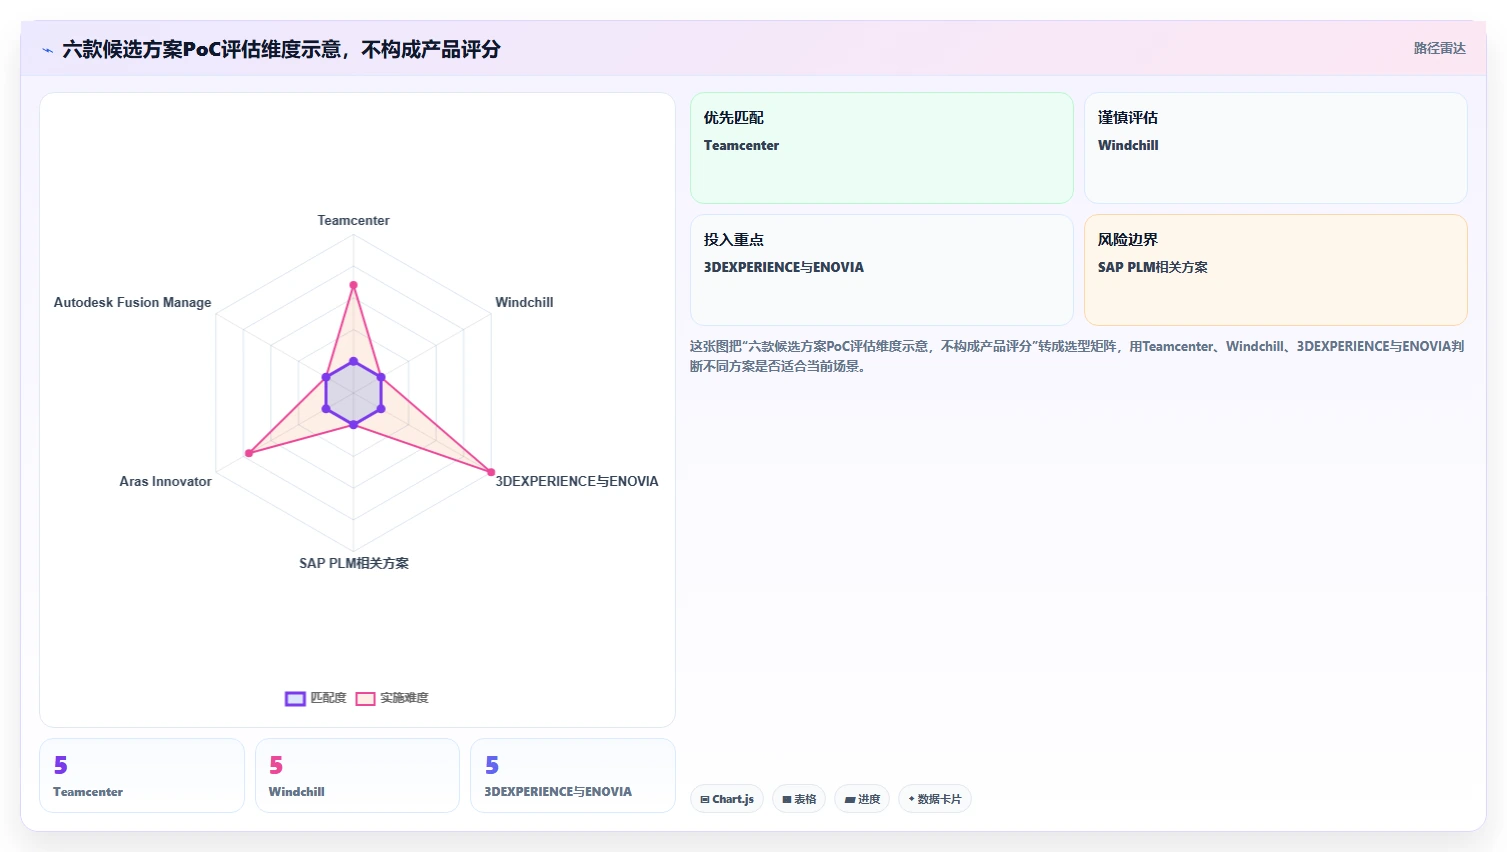This screenshot has height=852, width=1507.
Task: Click the 数据卡片 tag chip
Action: click(x=934, y=799)
